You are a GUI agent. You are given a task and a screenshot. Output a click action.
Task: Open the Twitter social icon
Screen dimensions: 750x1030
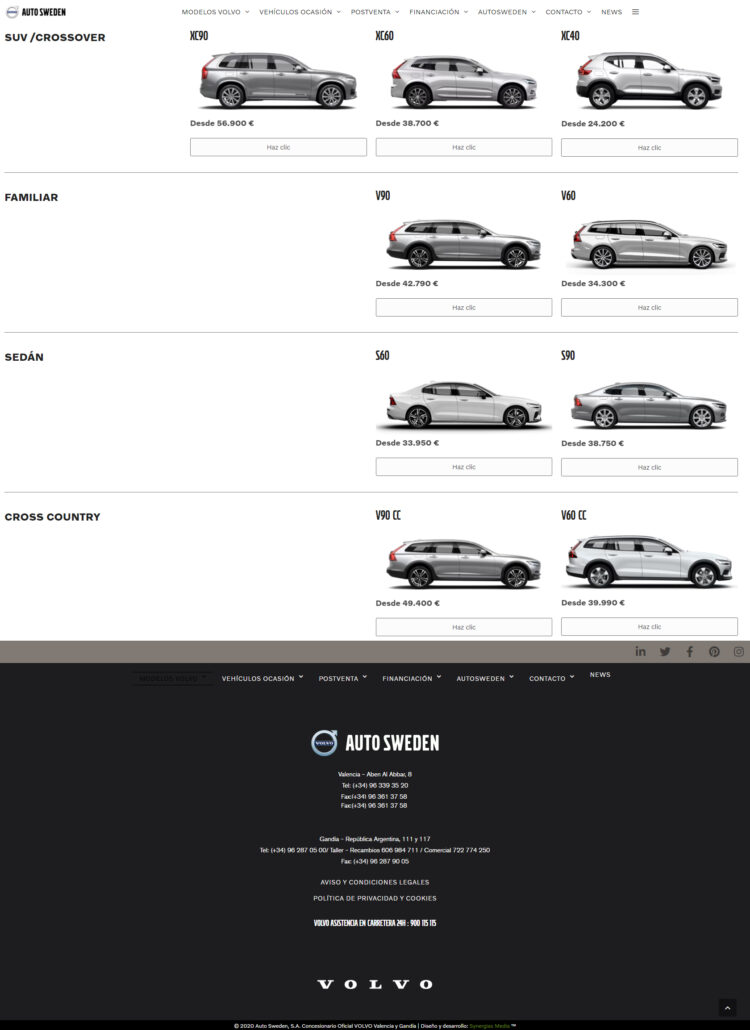665,652
